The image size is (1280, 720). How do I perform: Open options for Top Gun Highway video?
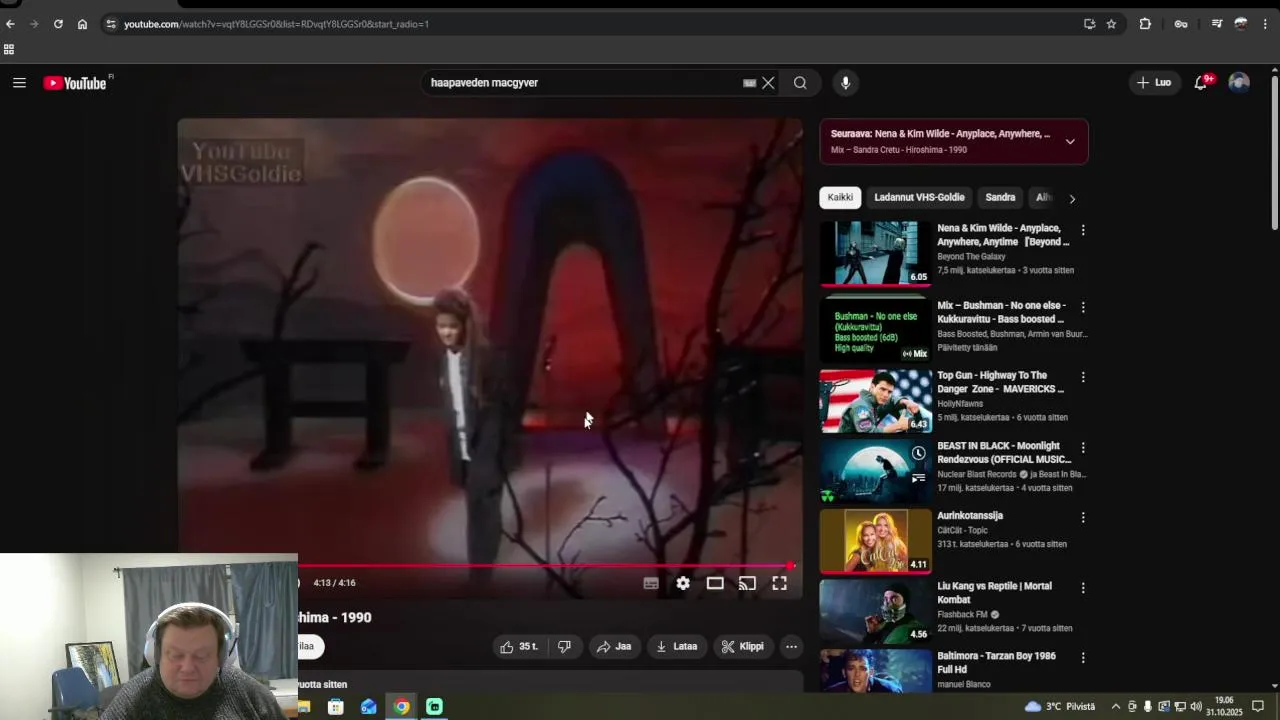coord(1082,378)
